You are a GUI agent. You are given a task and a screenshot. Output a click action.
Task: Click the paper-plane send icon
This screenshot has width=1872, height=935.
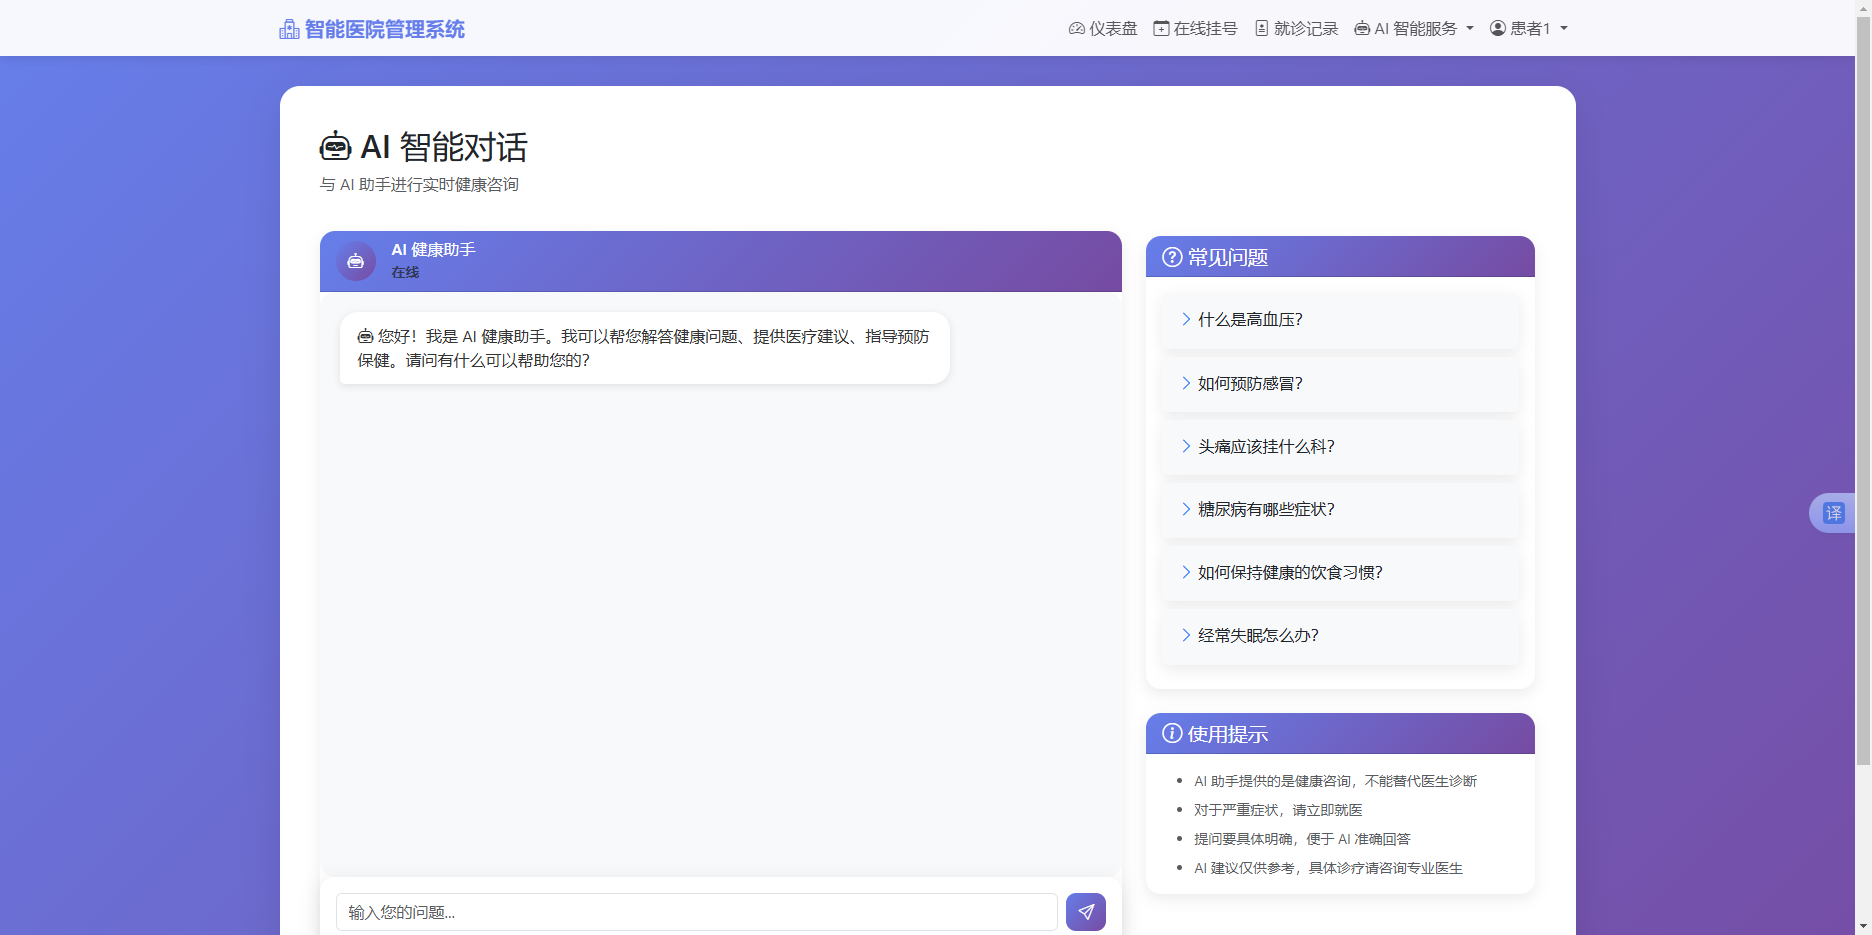1085,911
